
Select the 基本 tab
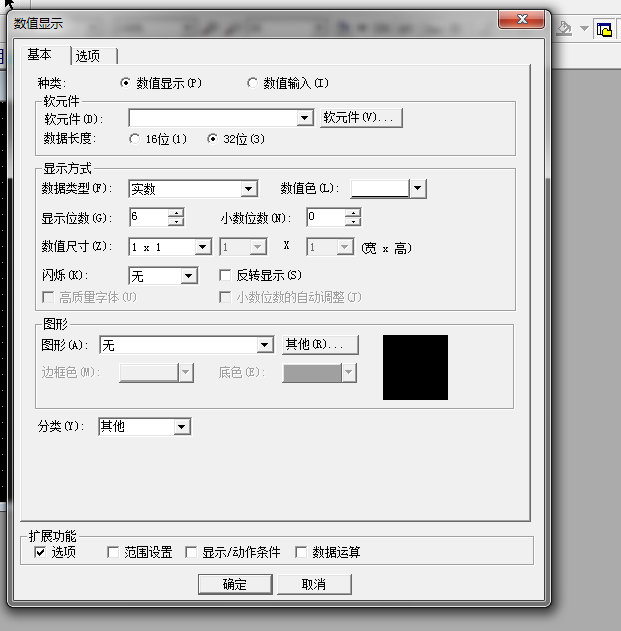(40, 55)
